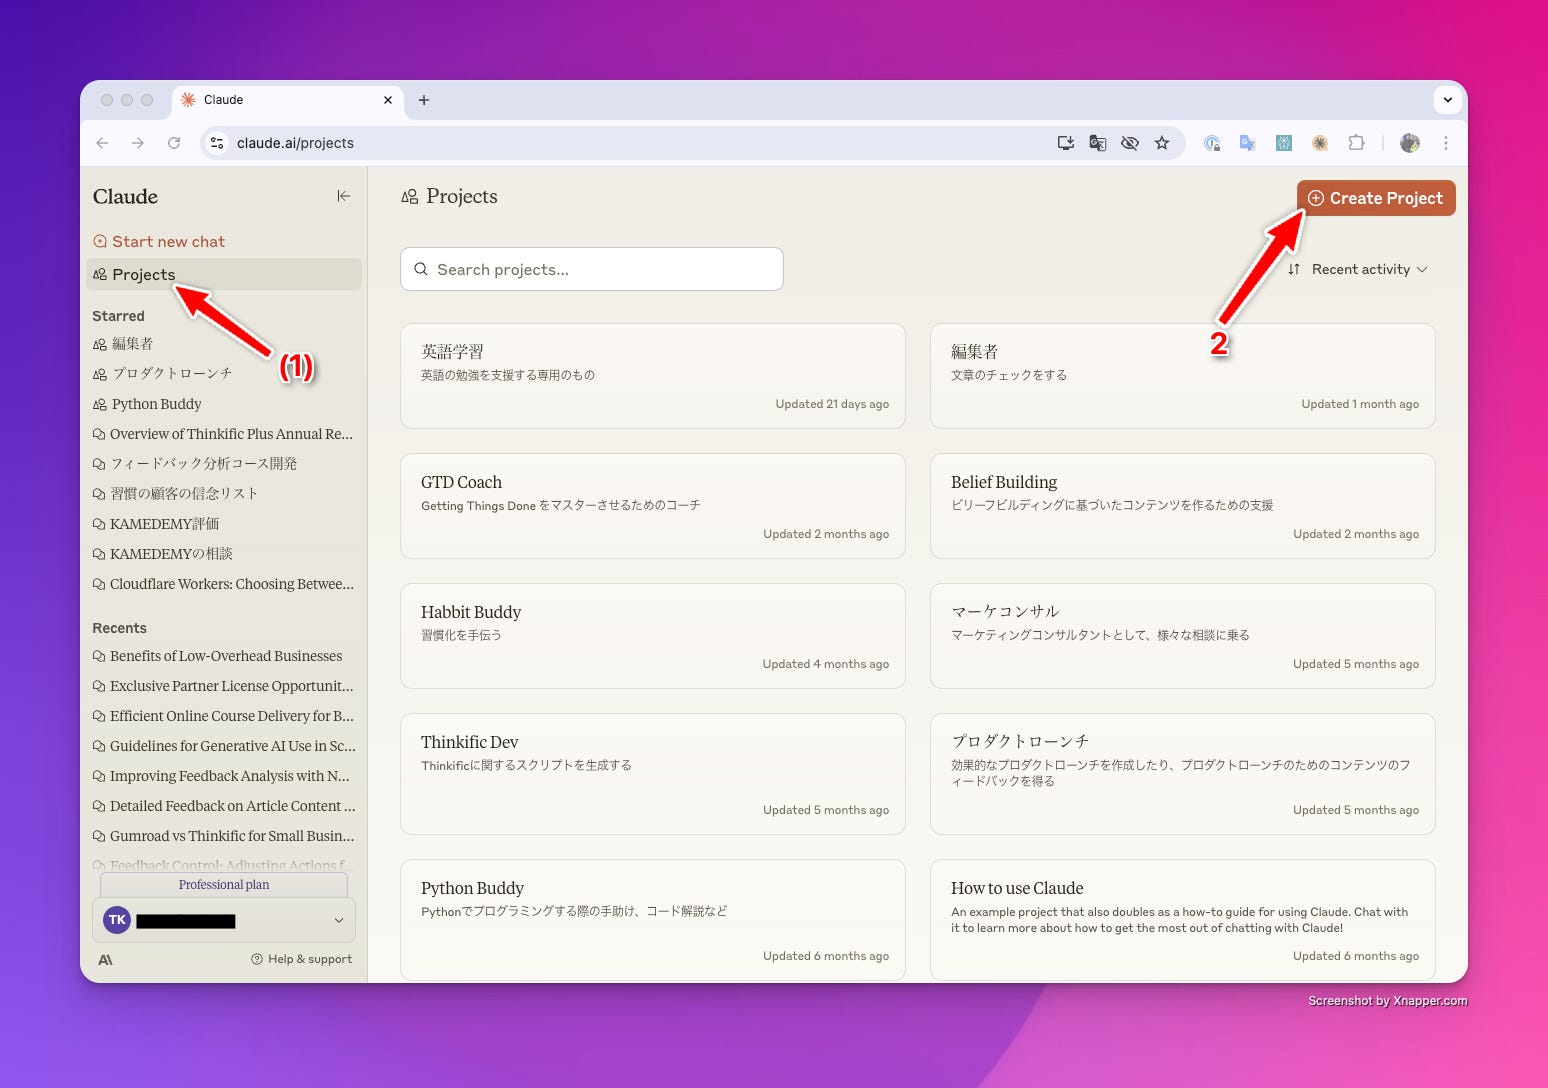Select Projects in the sidebar

pos(224,274)
